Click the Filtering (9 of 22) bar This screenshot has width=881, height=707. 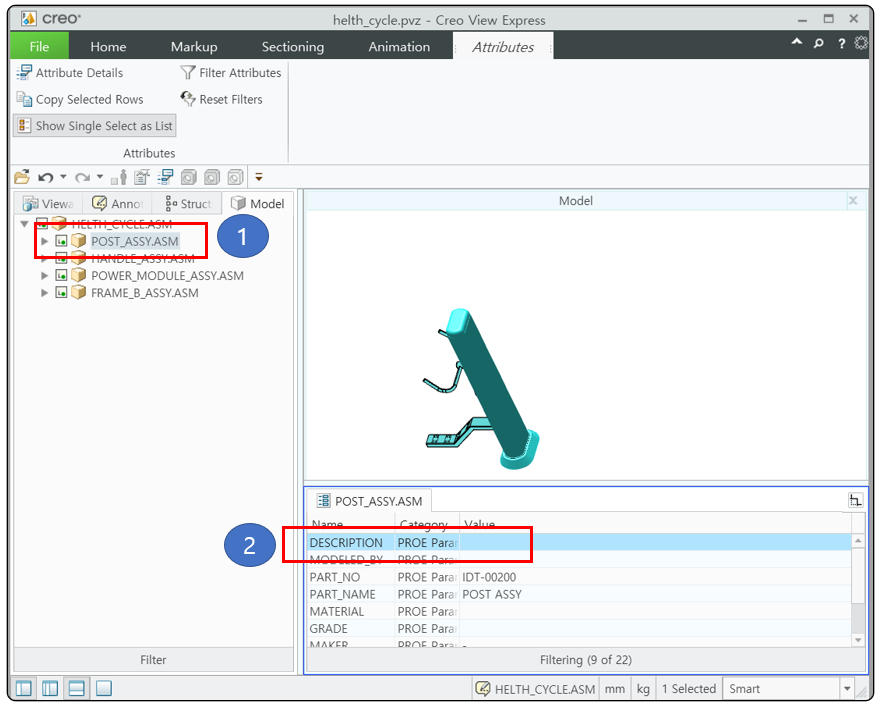585,660
